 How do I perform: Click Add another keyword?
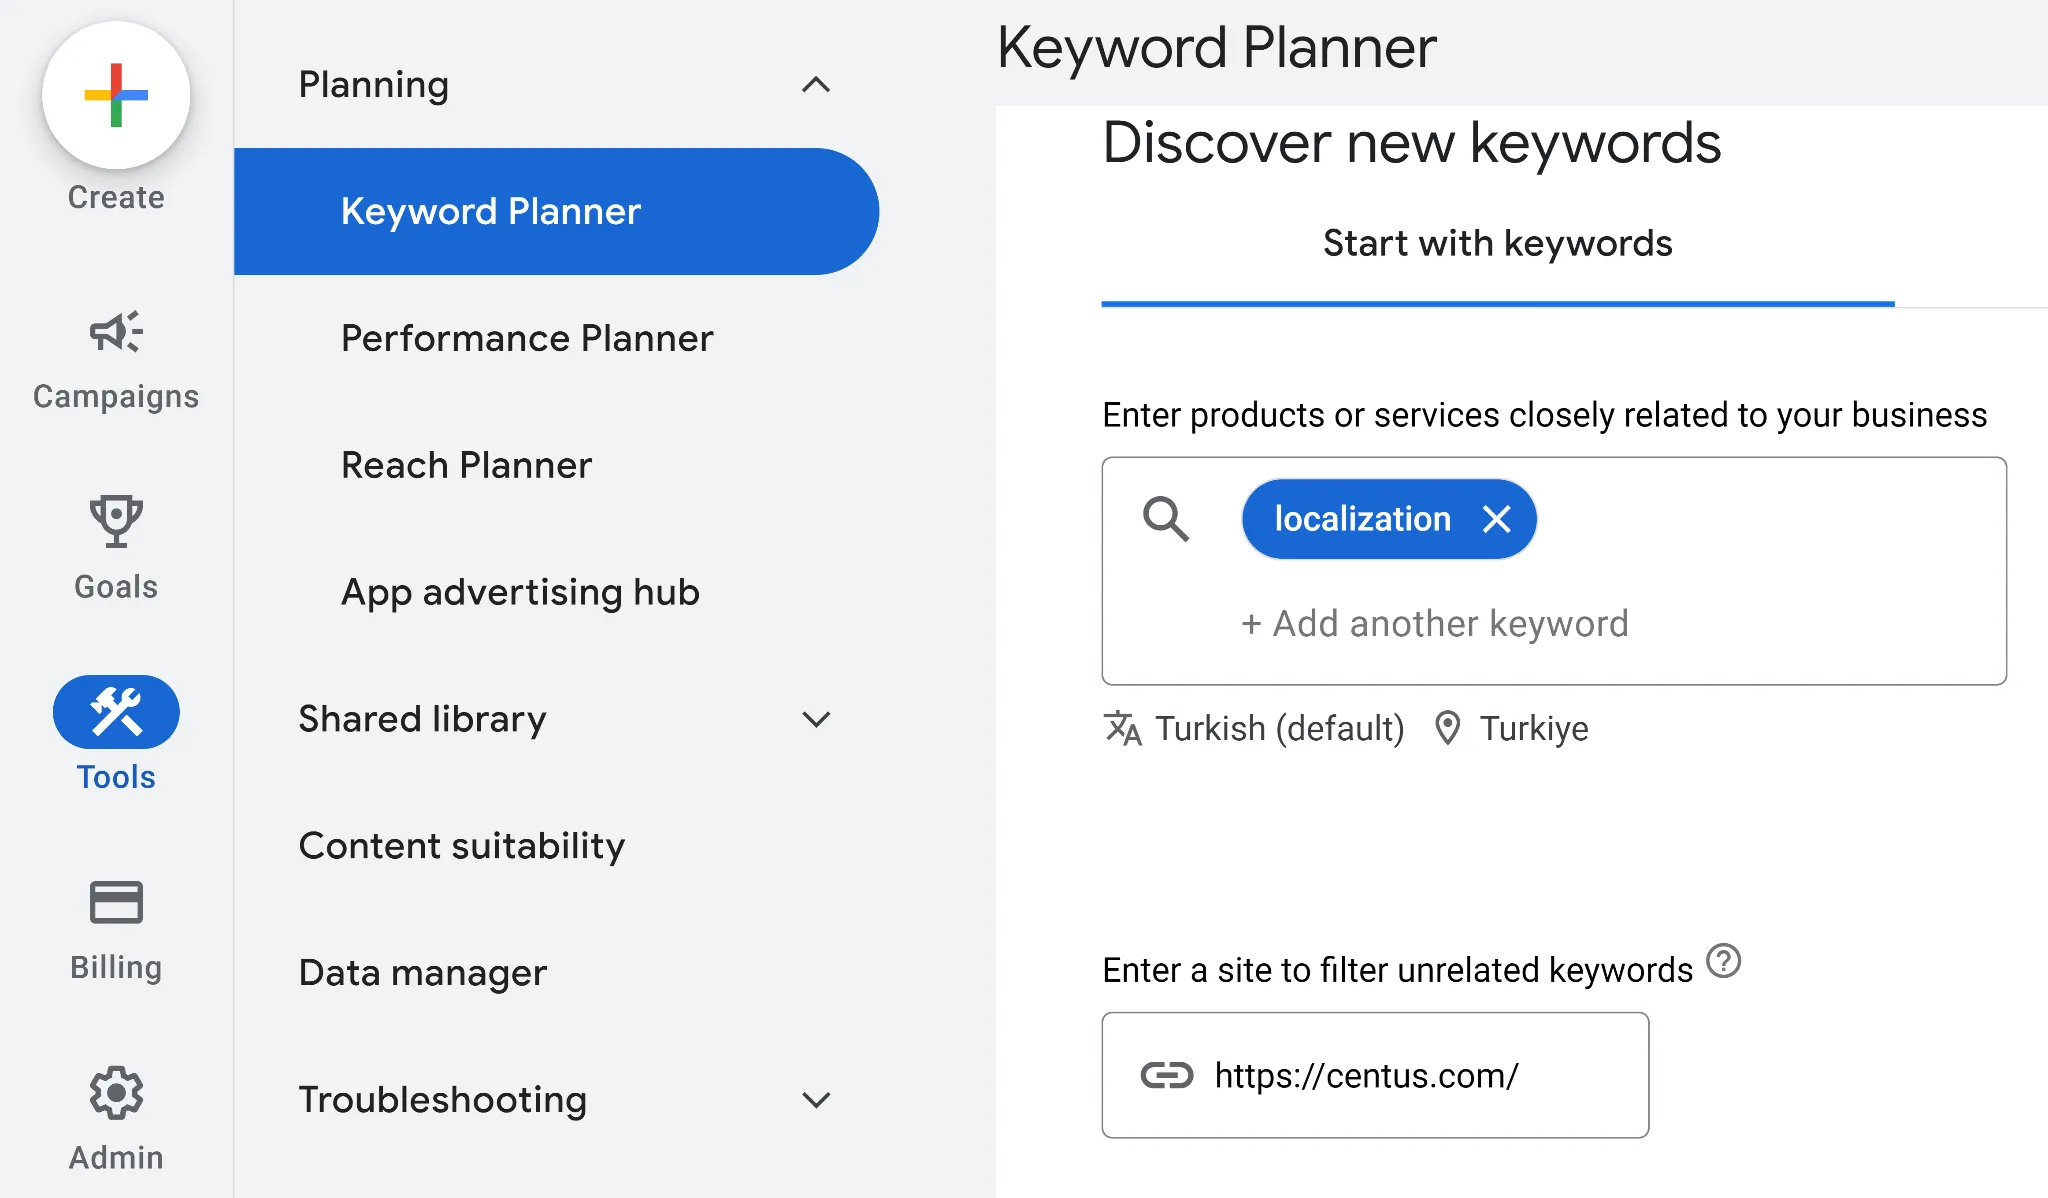(1435, 623)
